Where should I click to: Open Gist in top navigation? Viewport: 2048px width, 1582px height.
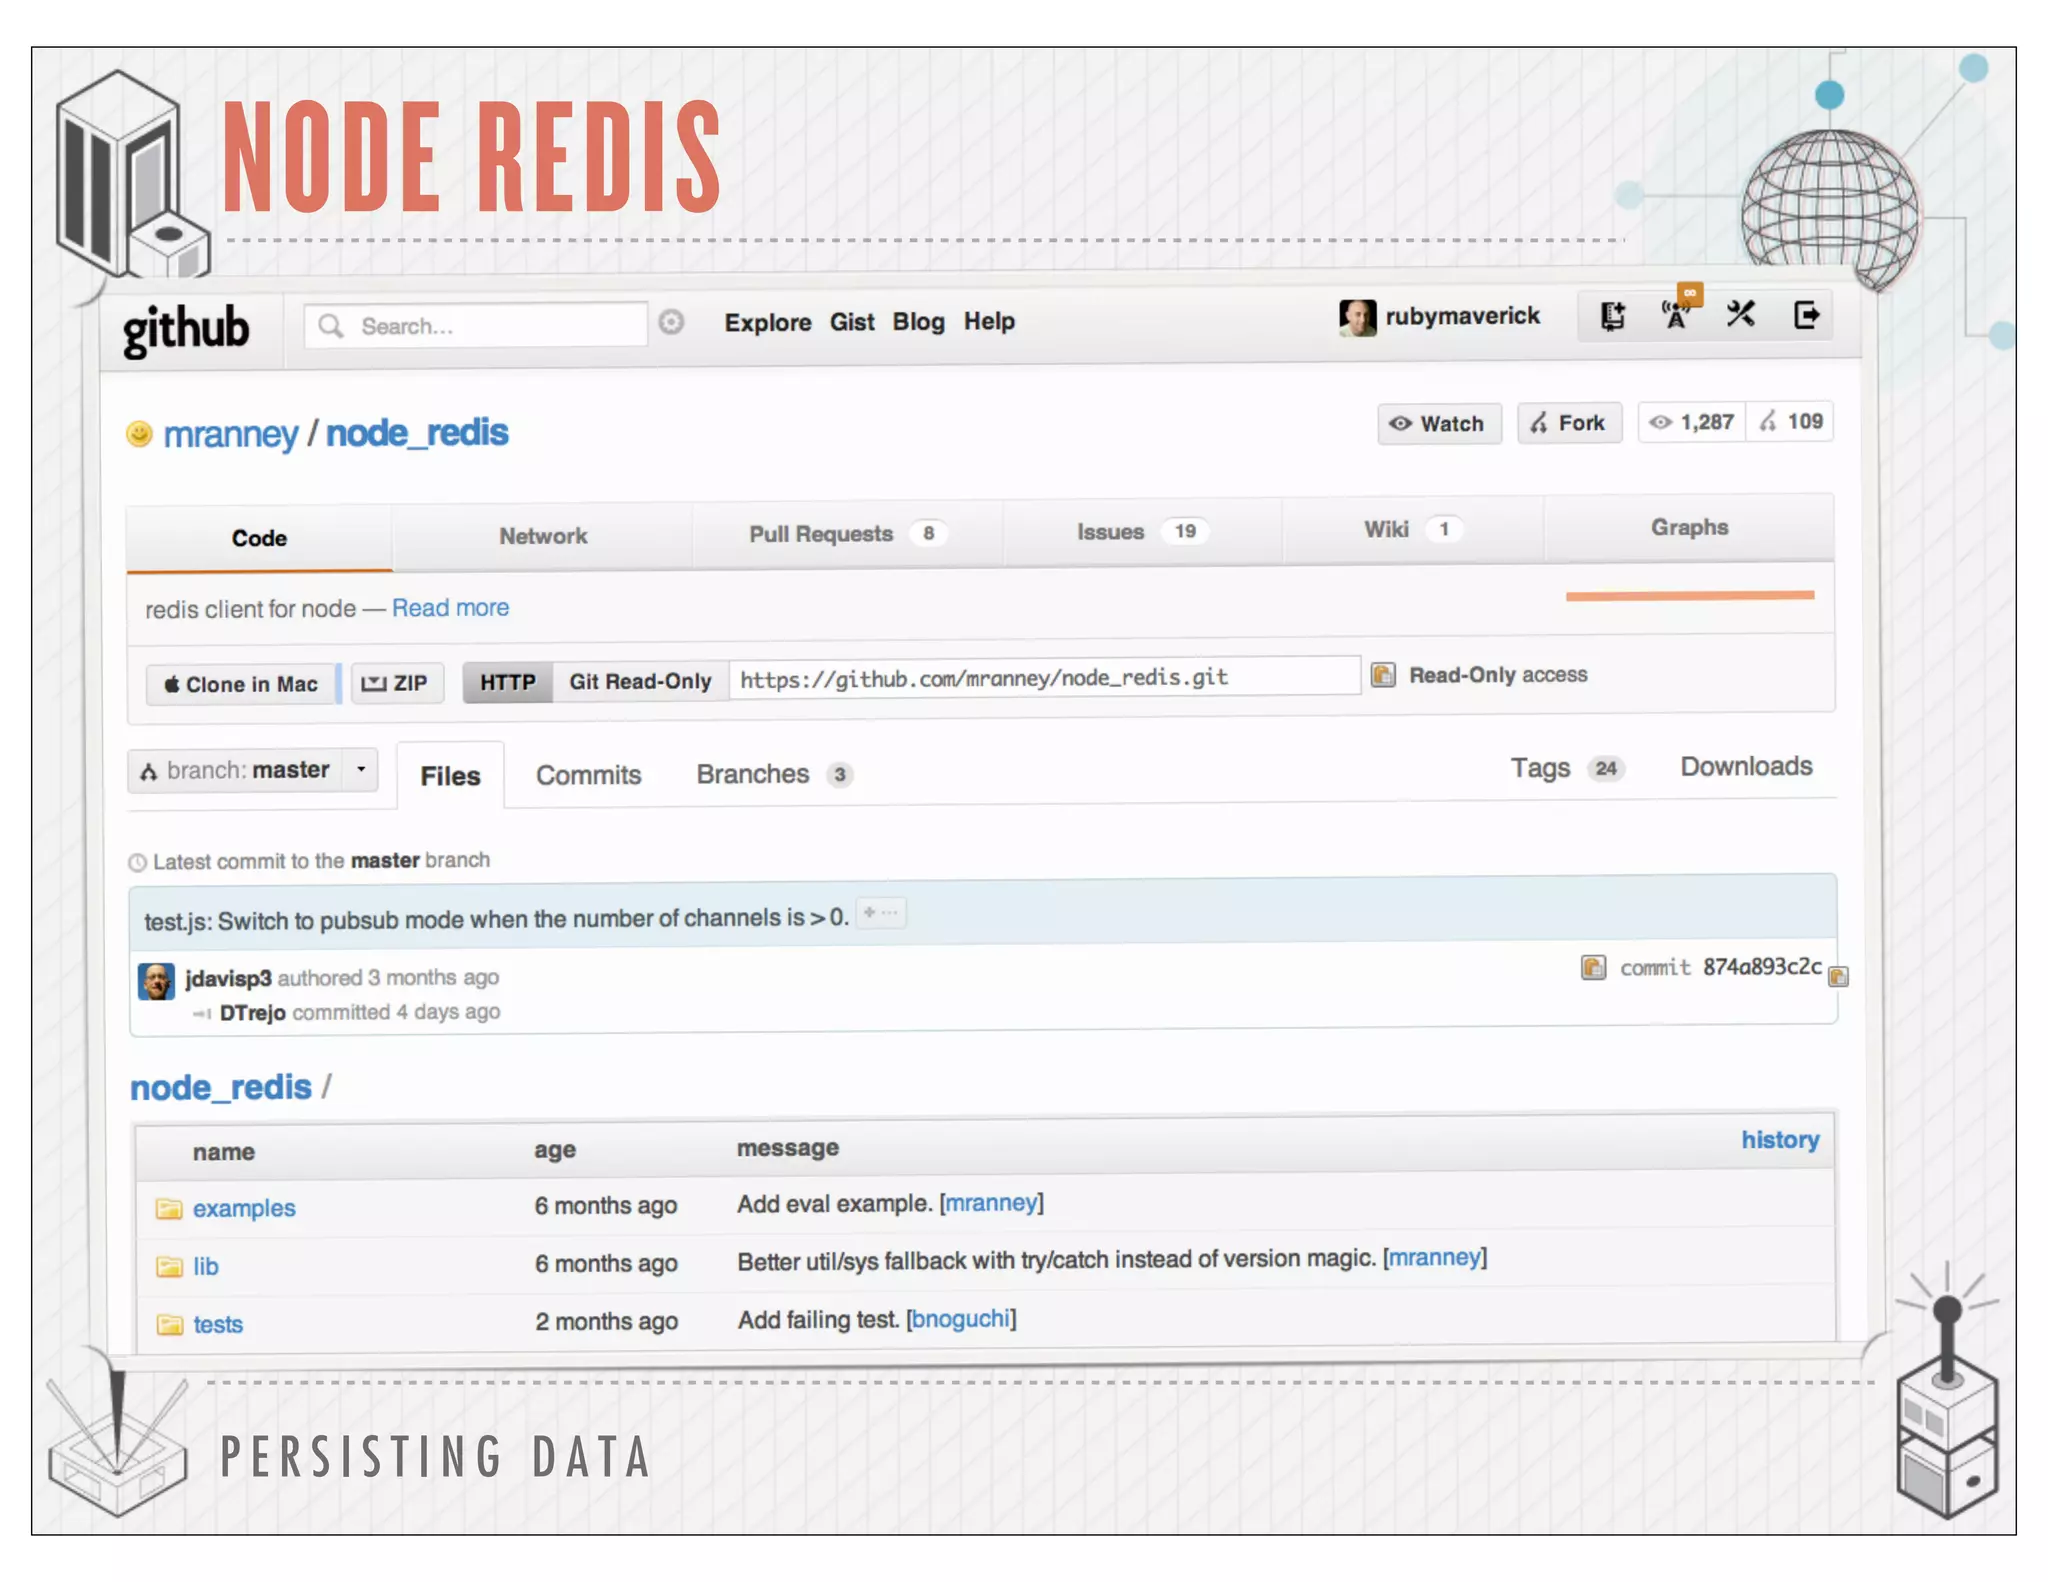(x=852, y=322)
